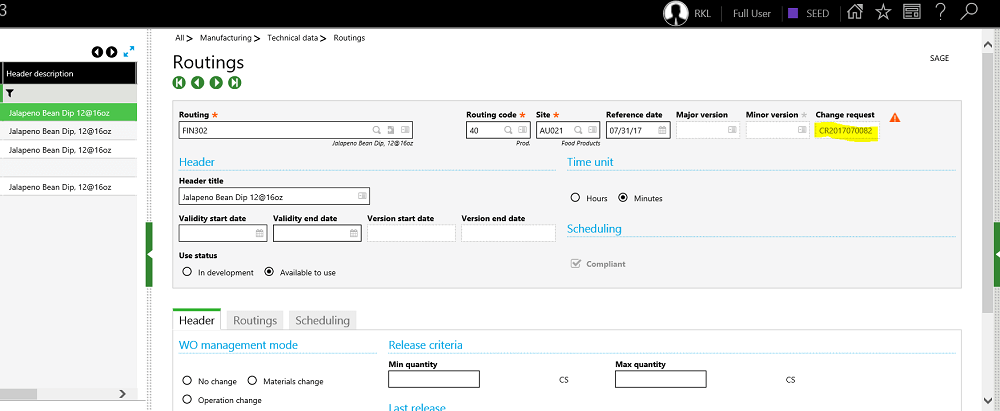Set use status to In development
The image size is (1000, 411).
pyautogui.click(x=187, y=272)
